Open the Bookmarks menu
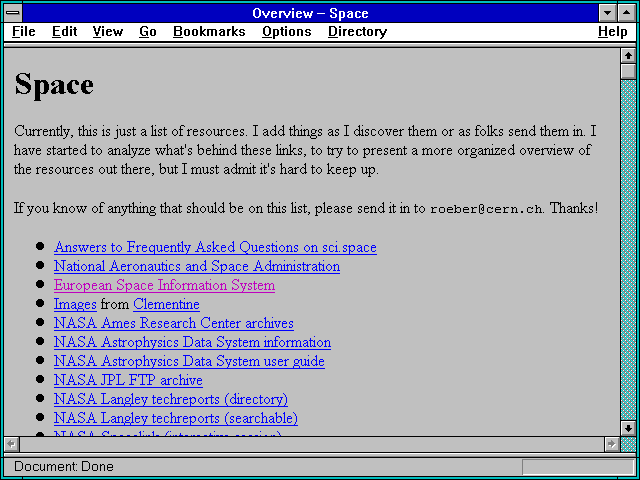Image resolution: width=640 pixels, height=480 pixels. (x=209, y=32)
